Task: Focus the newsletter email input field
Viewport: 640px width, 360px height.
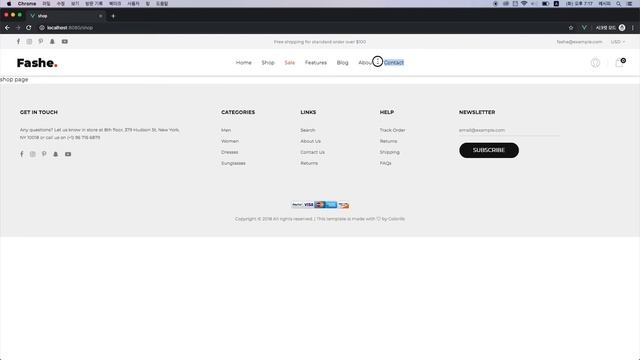Action: [x=509, y=130]
